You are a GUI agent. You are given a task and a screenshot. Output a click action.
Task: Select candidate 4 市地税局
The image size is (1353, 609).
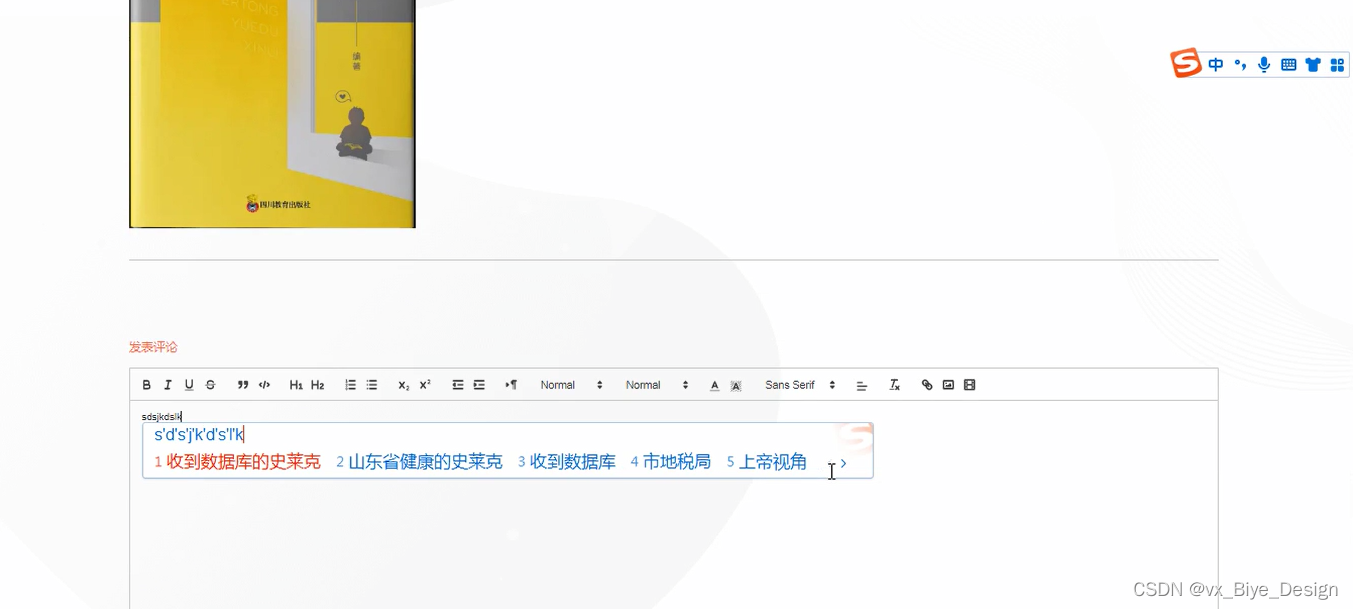671,462
